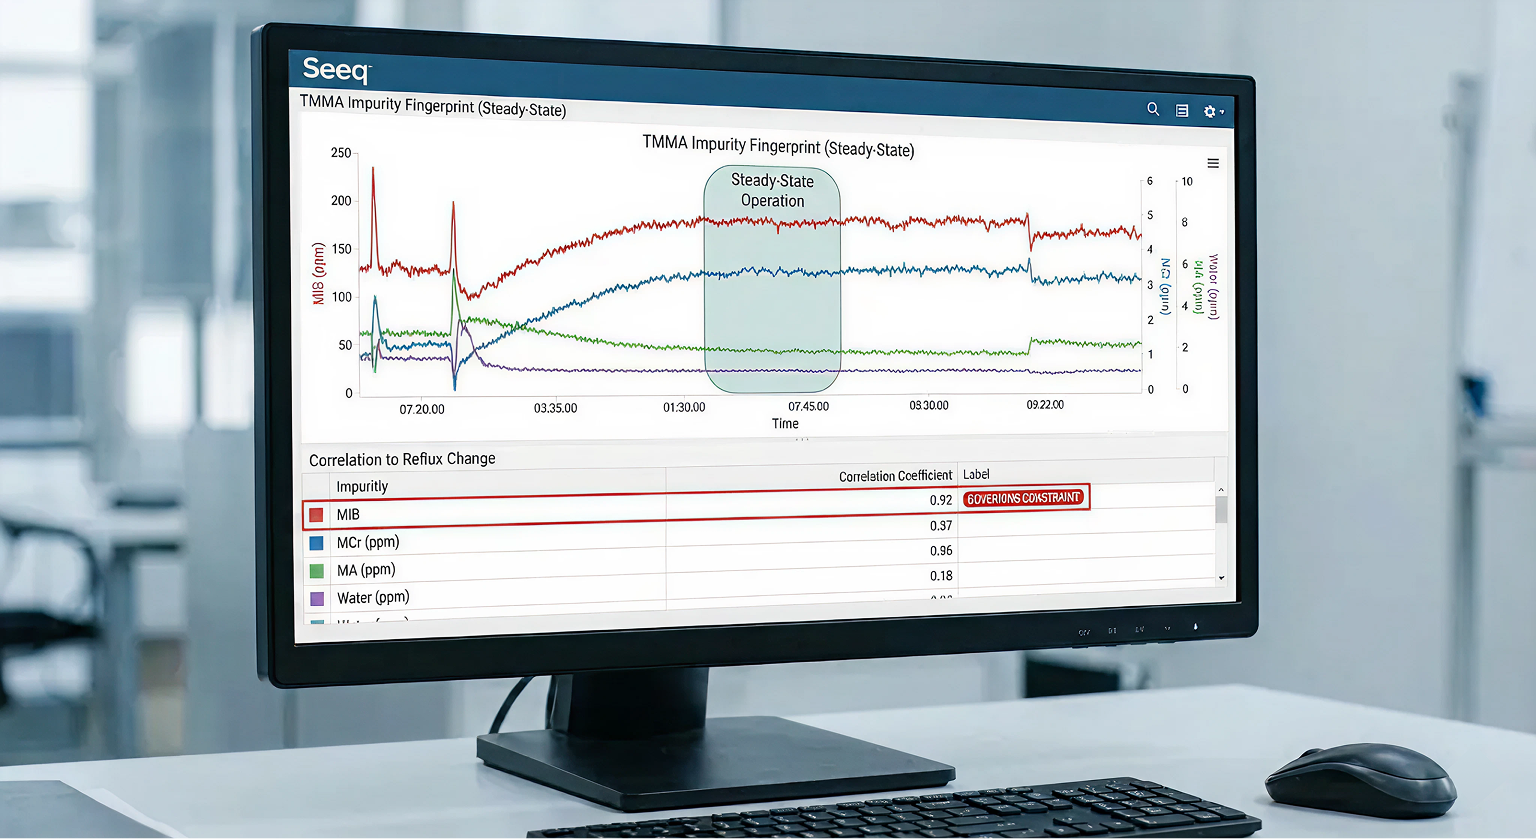Expand the dropdown arrow beside the gear
The height and width of the screenshot is (839, 1536).
click(1222, 112)
